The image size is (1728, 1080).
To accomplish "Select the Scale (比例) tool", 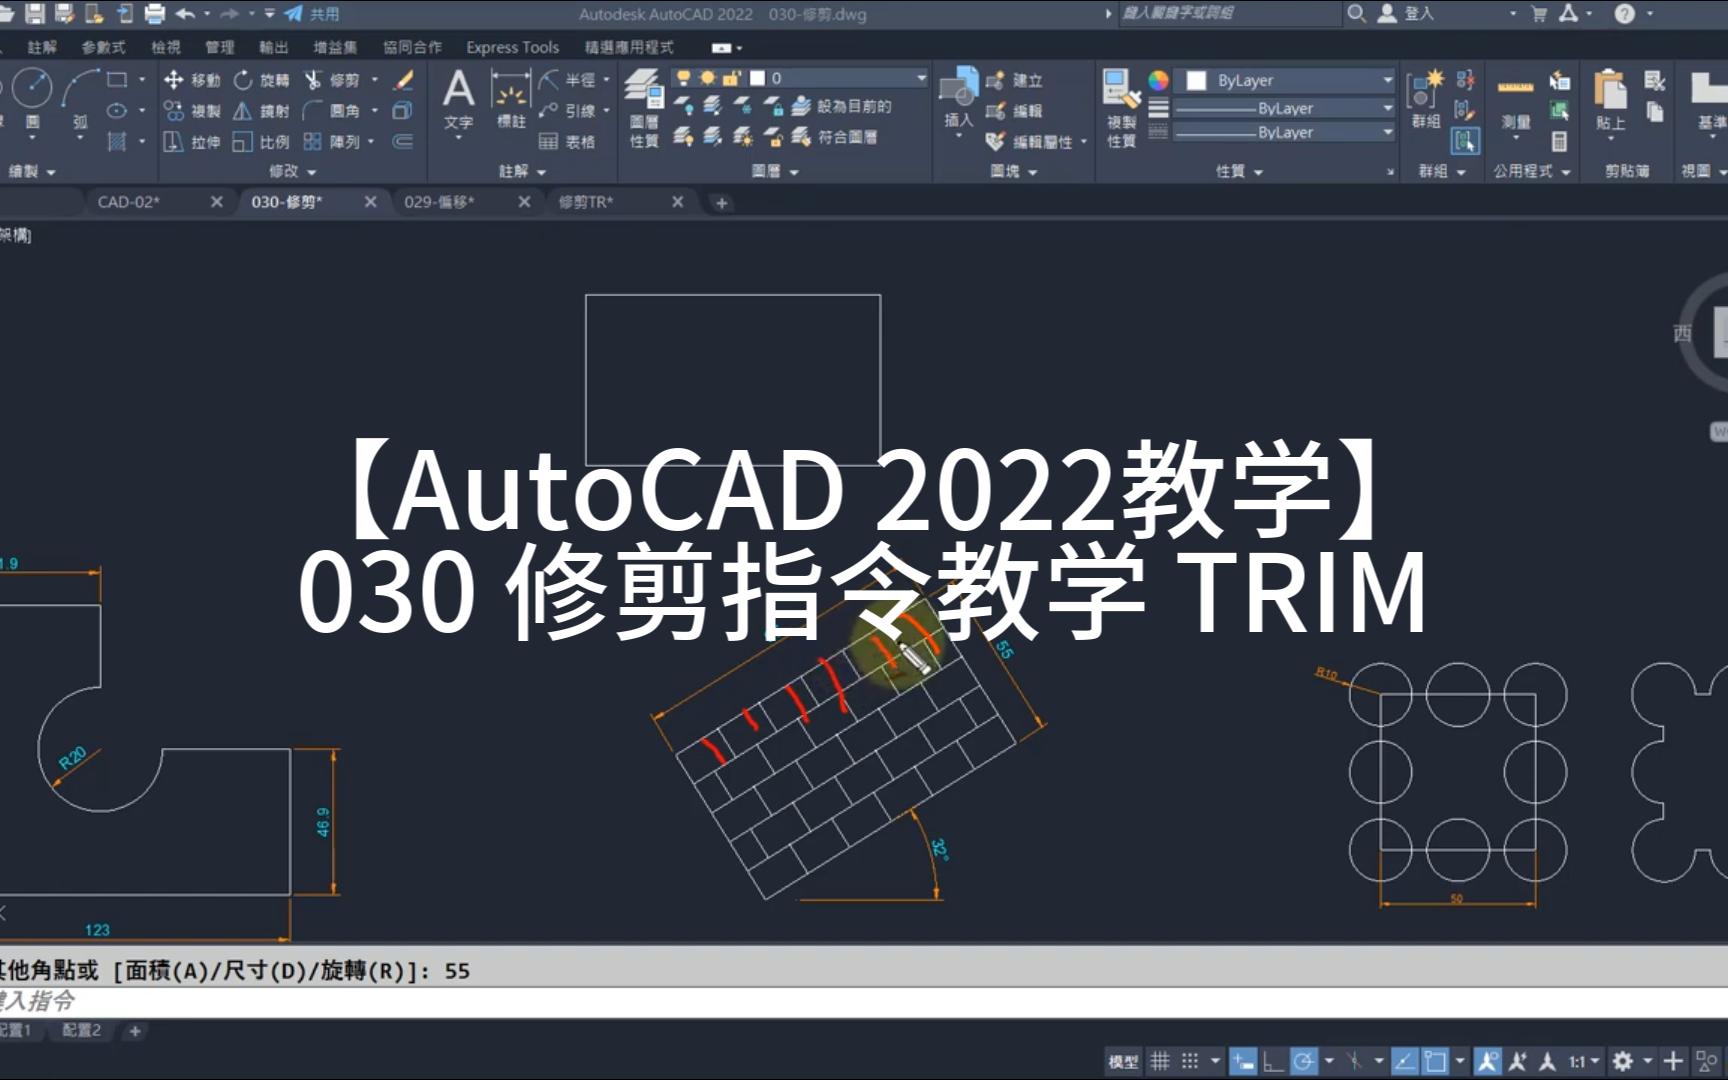I will [262, 142].
